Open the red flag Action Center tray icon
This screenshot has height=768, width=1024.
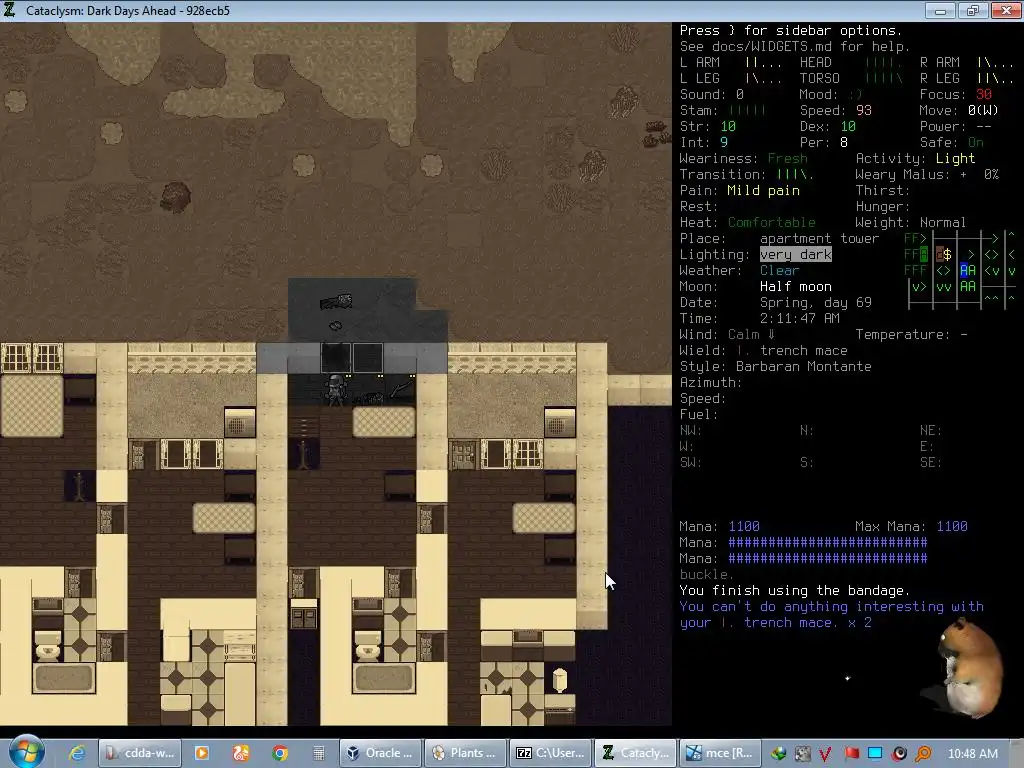click(x=851, y=754)
